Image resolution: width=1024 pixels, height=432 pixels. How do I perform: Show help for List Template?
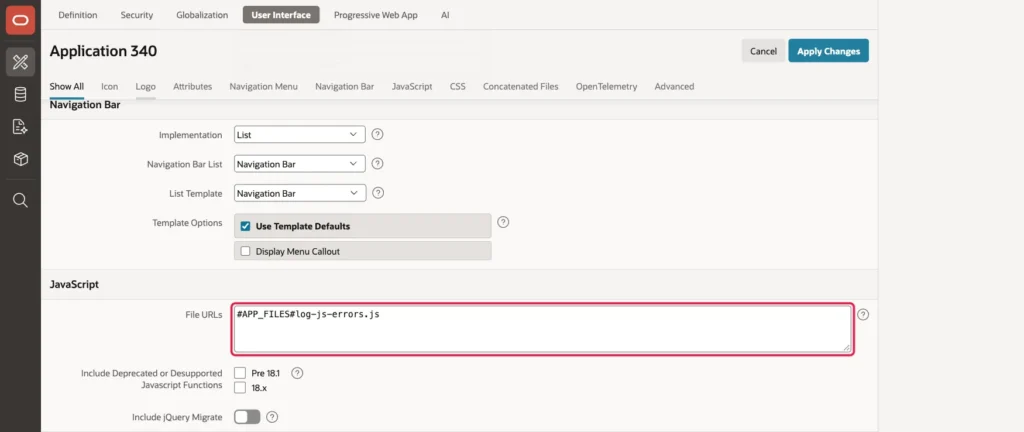(377, 193)
